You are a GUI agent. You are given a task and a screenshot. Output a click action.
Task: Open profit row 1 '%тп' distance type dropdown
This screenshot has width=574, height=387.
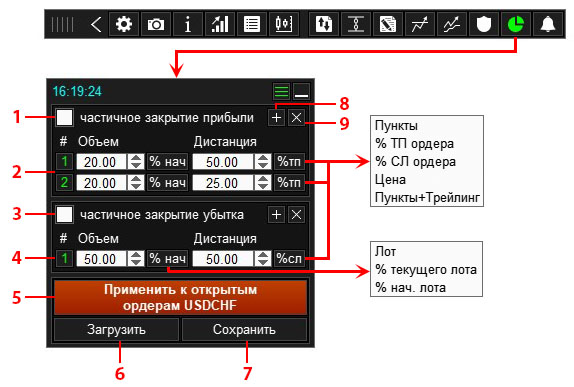coord(289,161)
